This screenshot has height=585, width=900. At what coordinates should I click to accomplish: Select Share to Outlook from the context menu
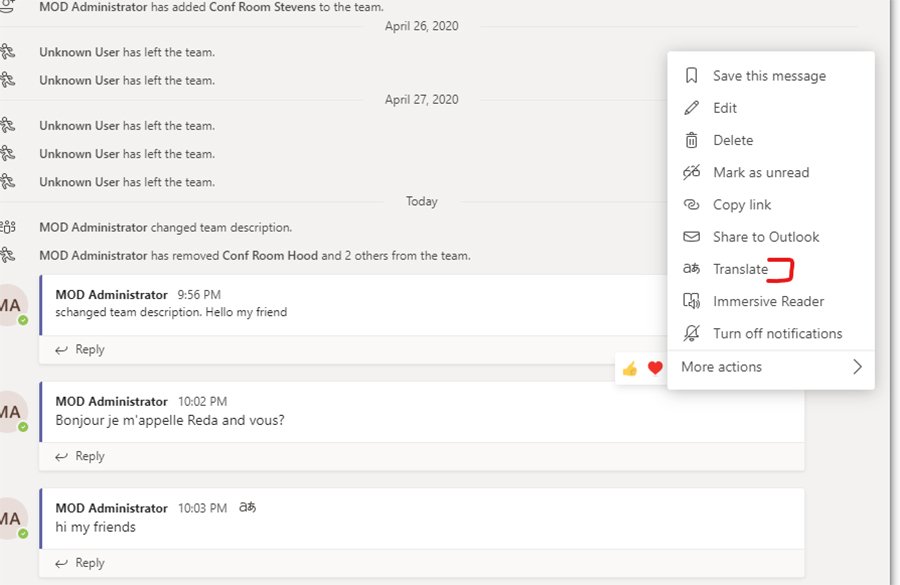point(766,236)
